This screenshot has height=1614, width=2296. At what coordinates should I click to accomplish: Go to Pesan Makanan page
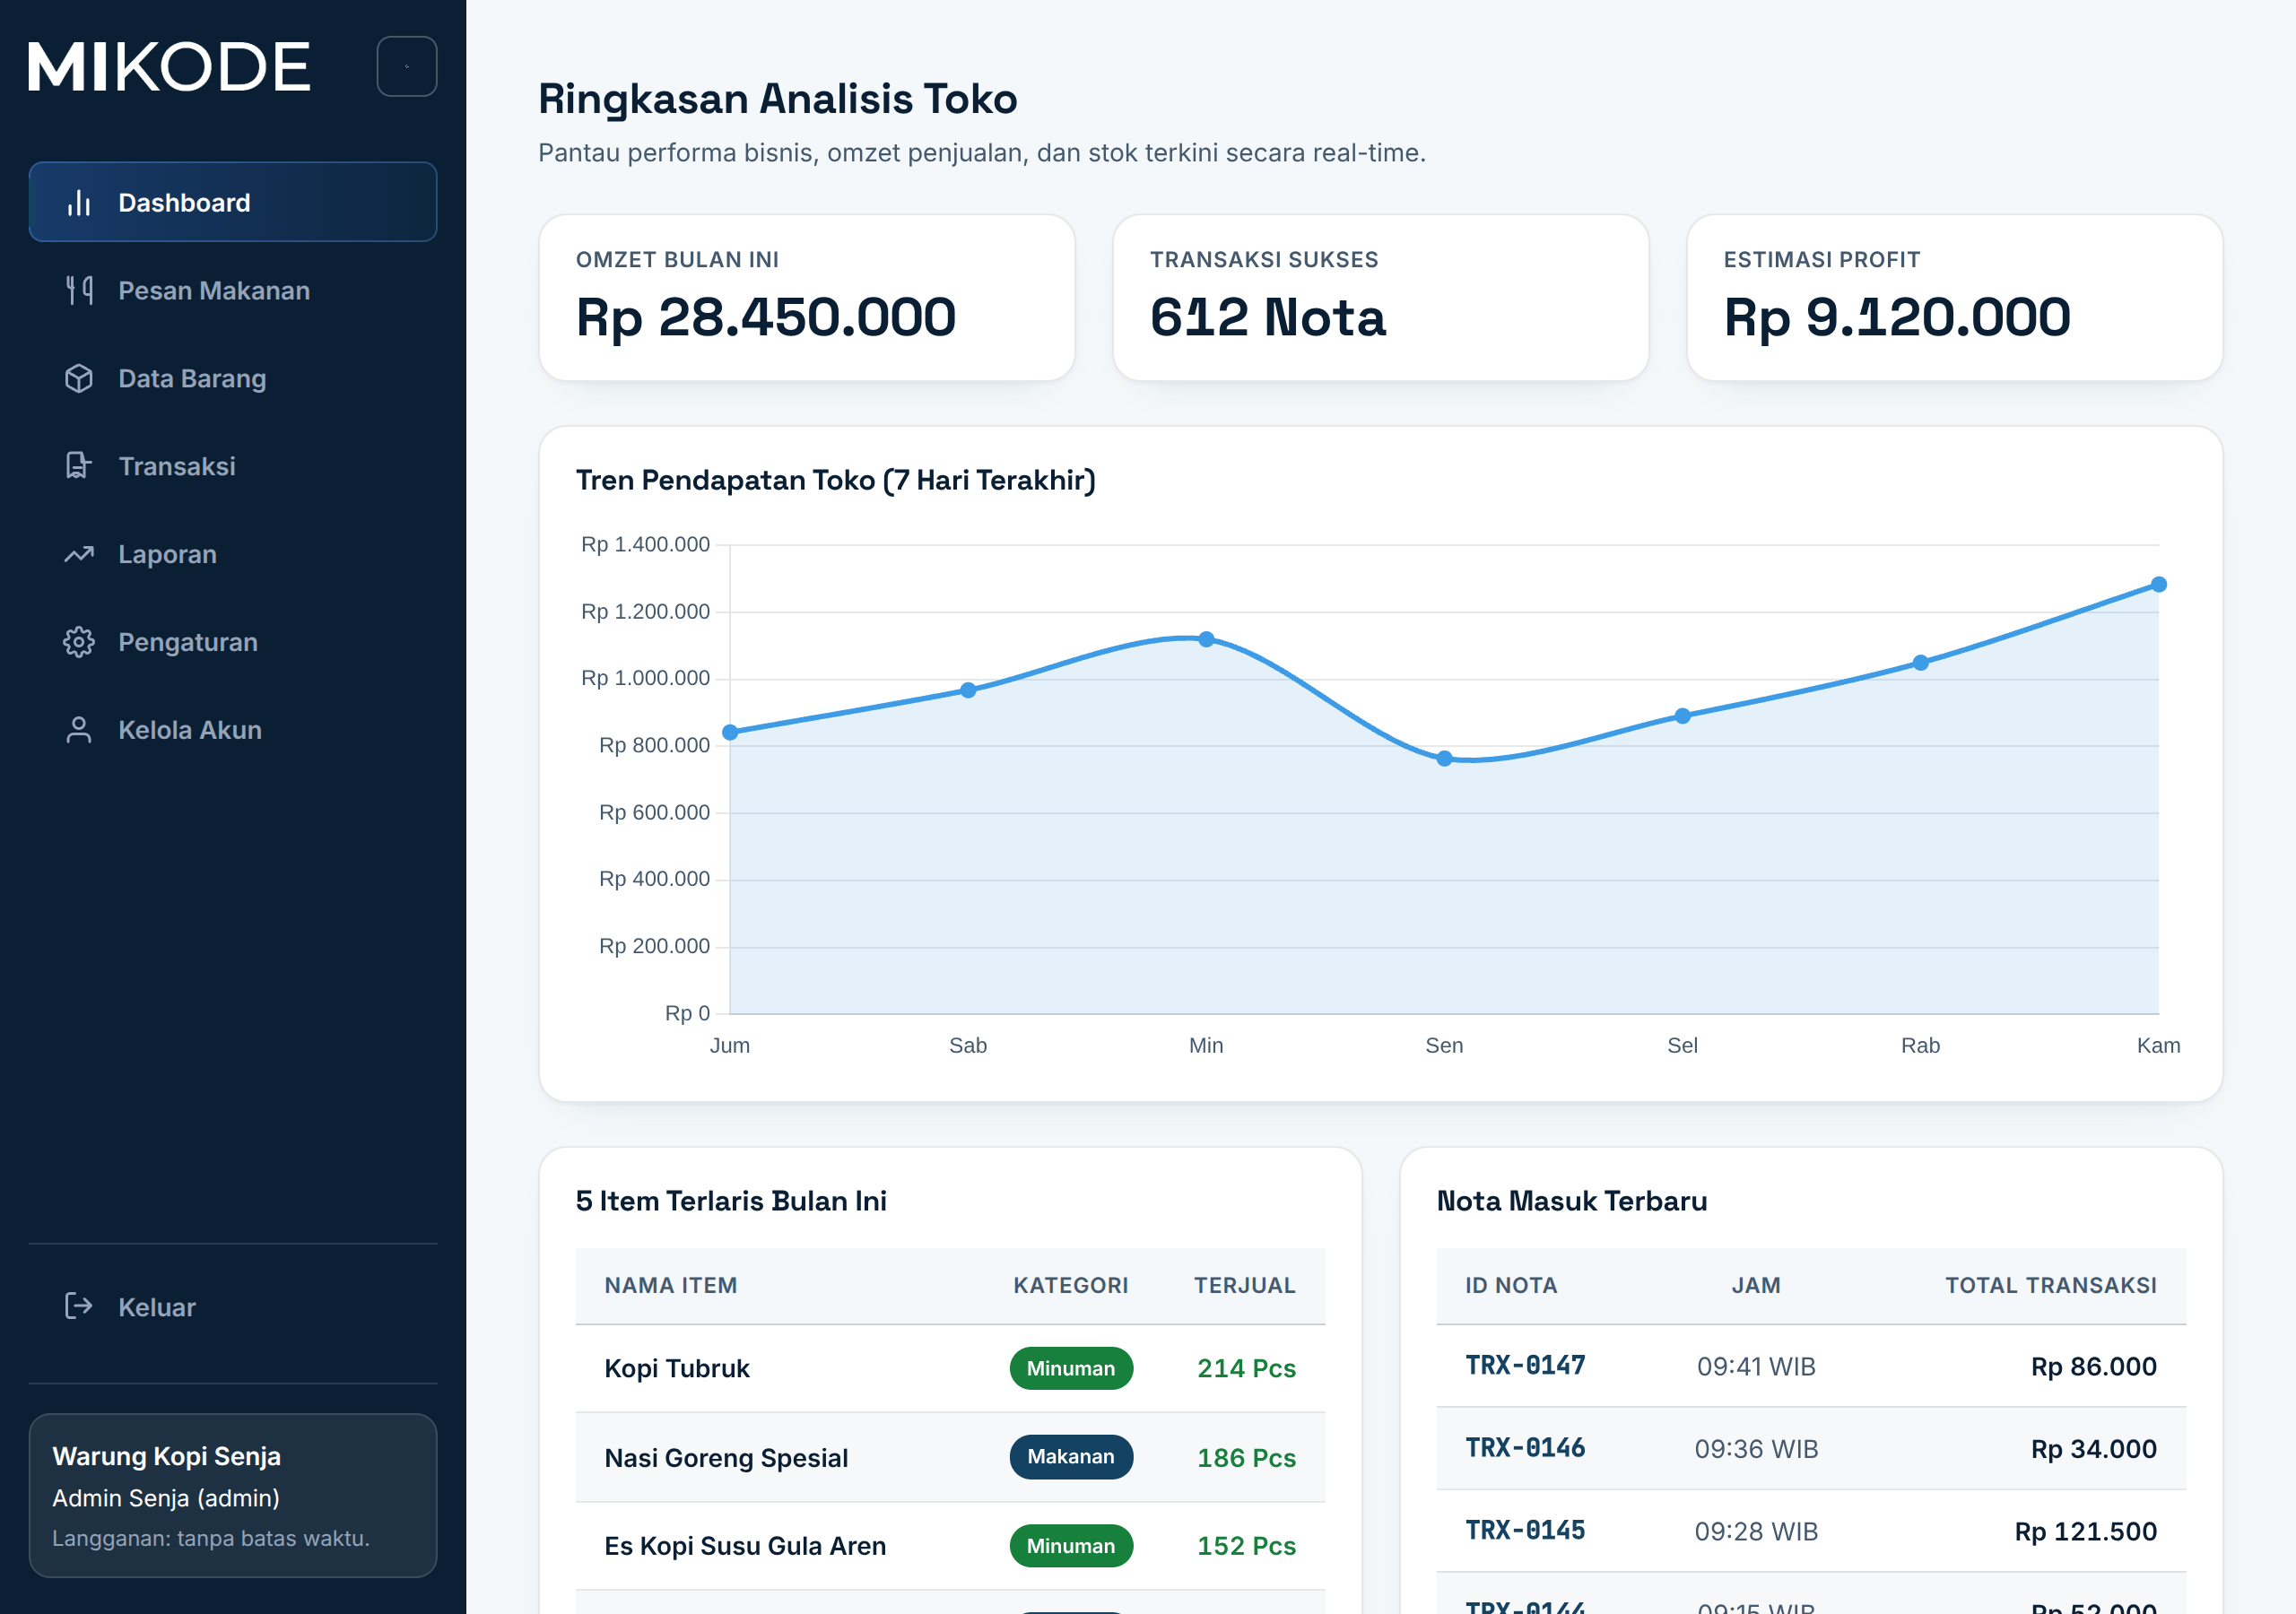(x=233, y=291)
